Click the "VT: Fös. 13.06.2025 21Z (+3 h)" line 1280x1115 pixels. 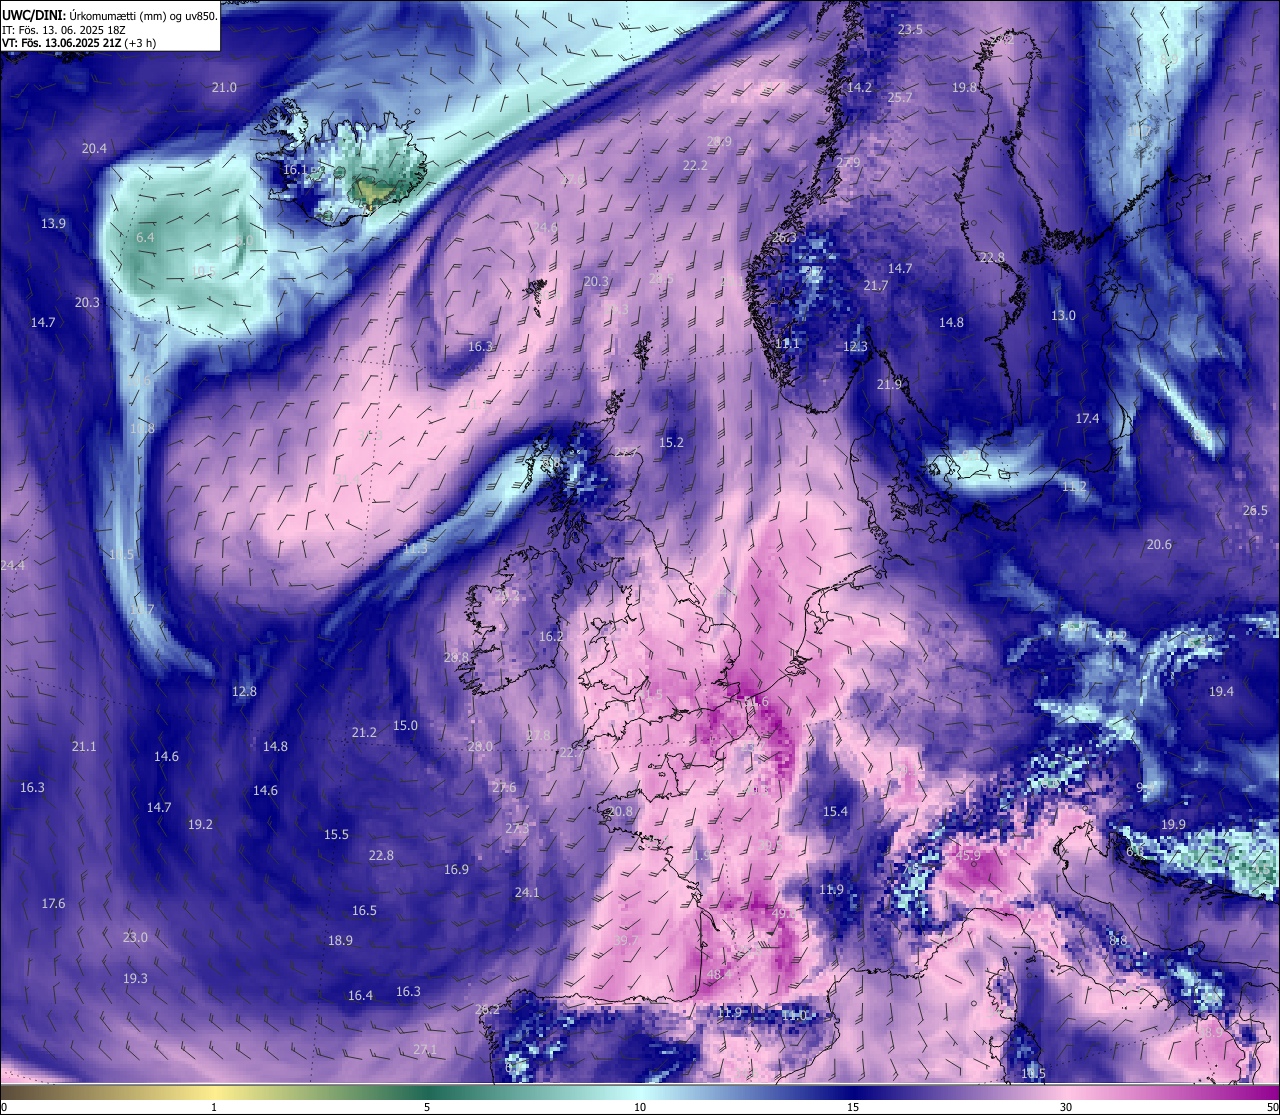click(79, 43)
